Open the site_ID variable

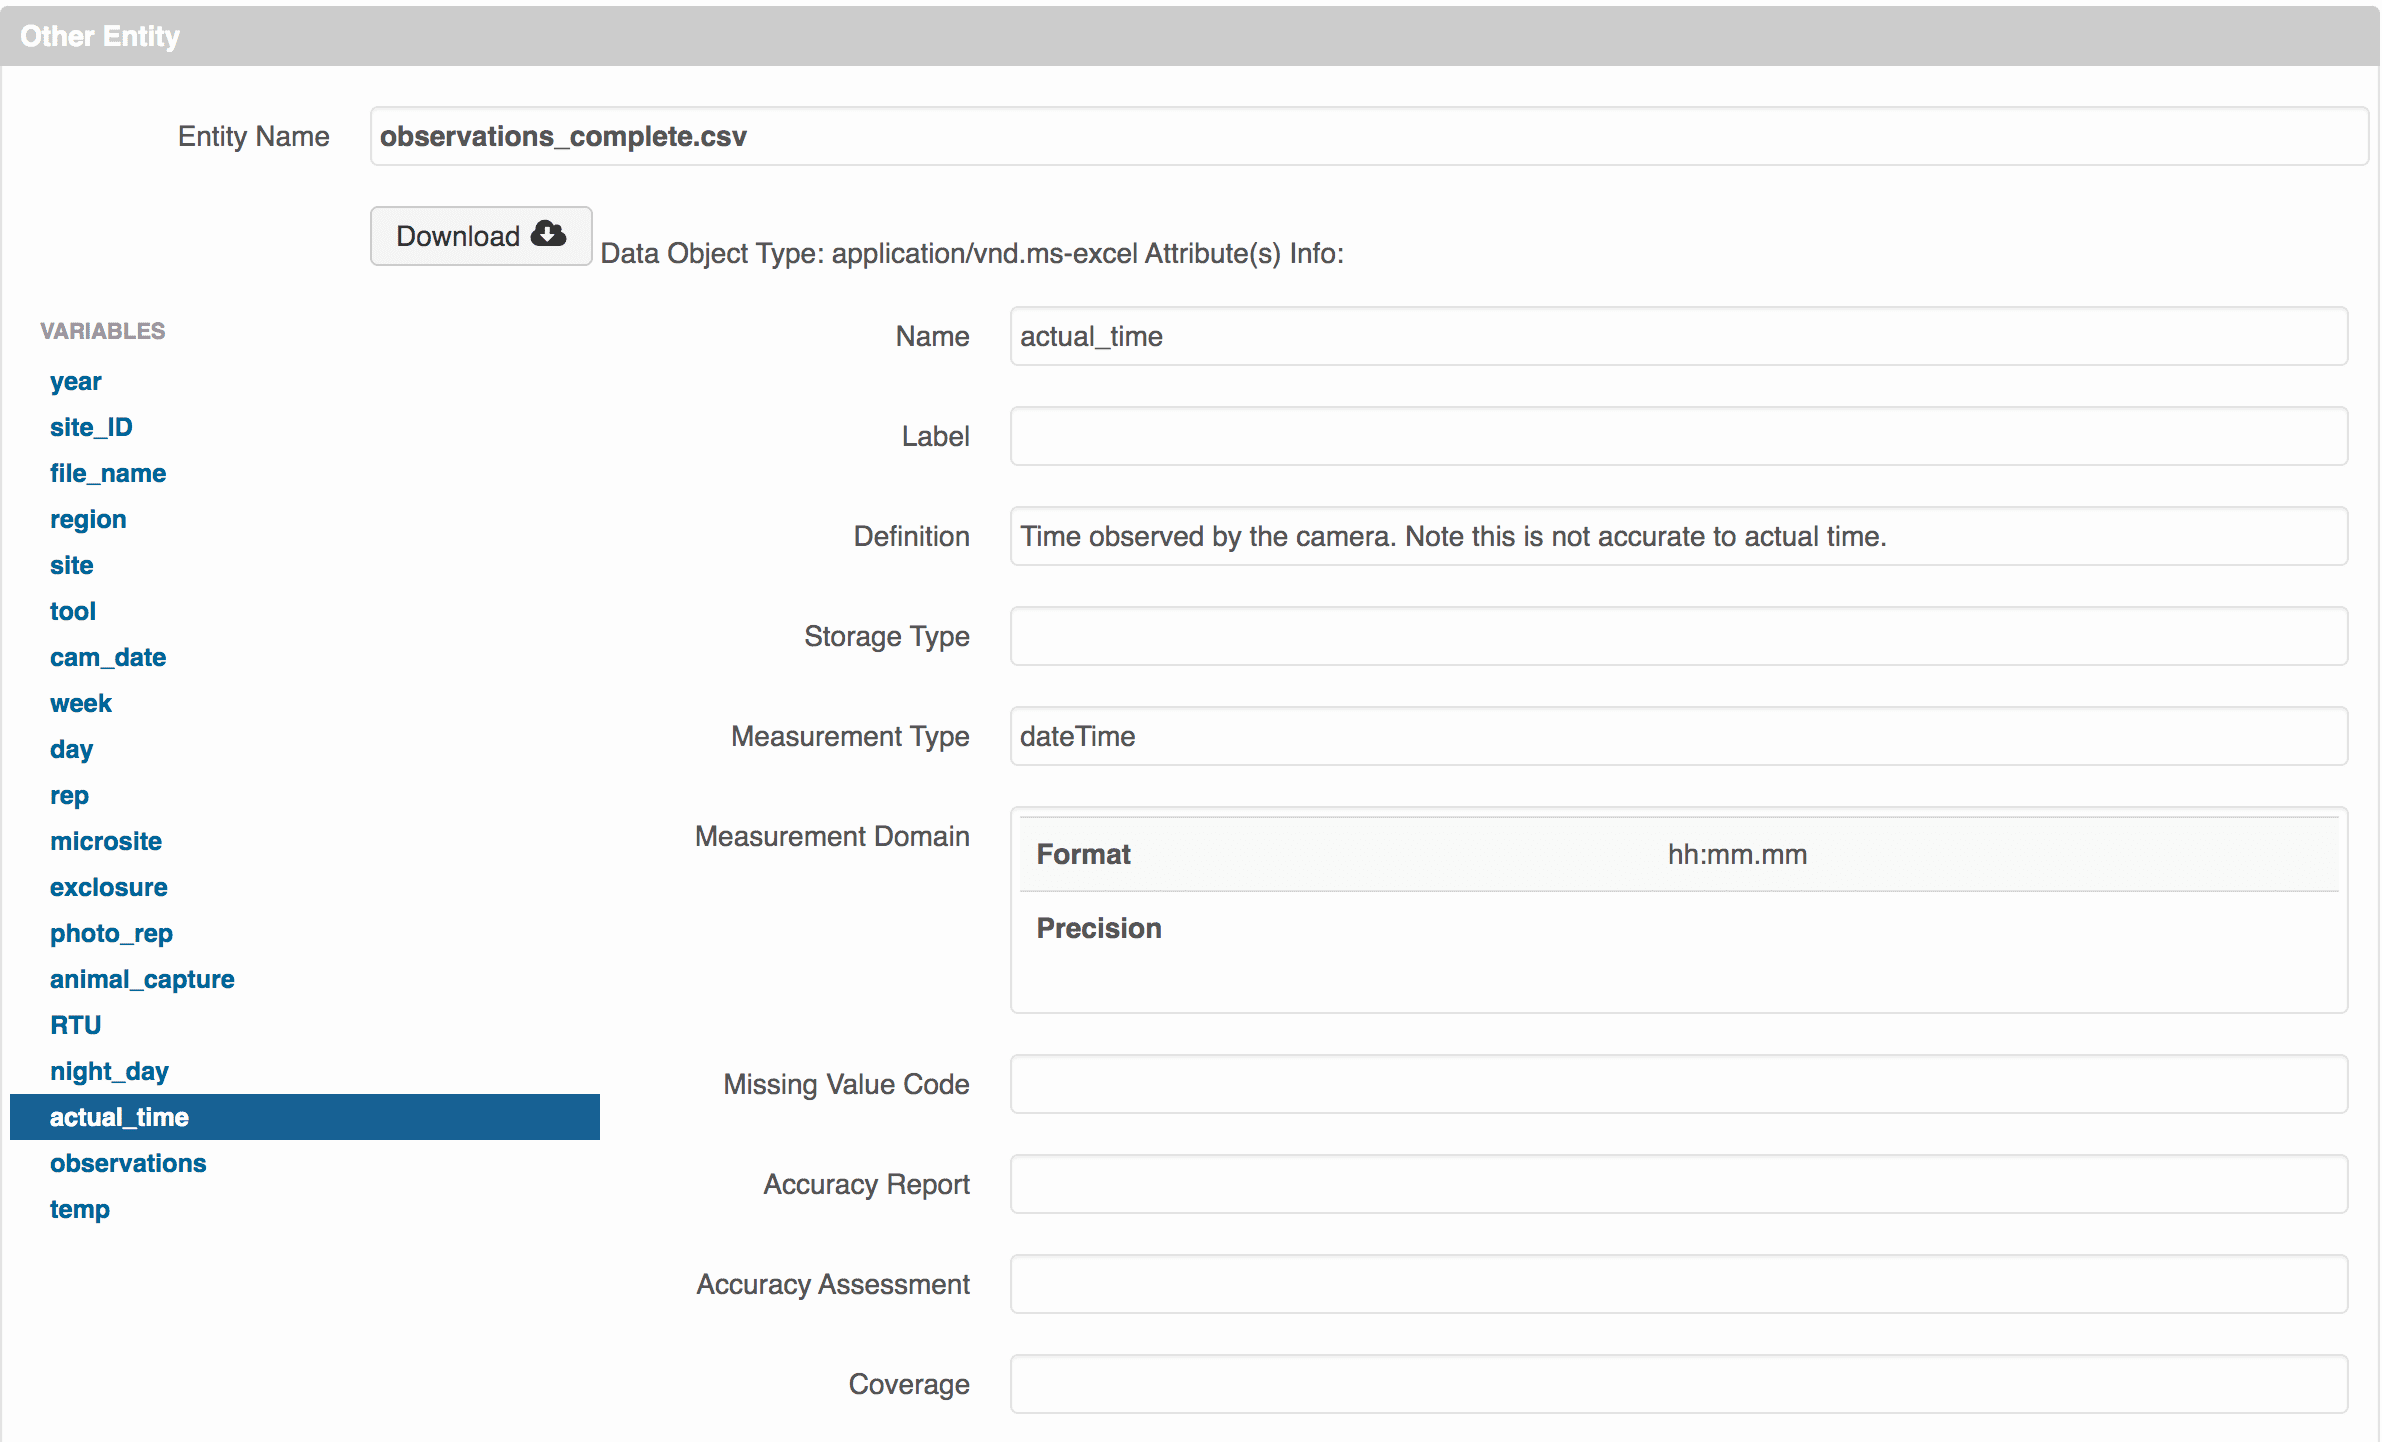[x=91, y=427]
